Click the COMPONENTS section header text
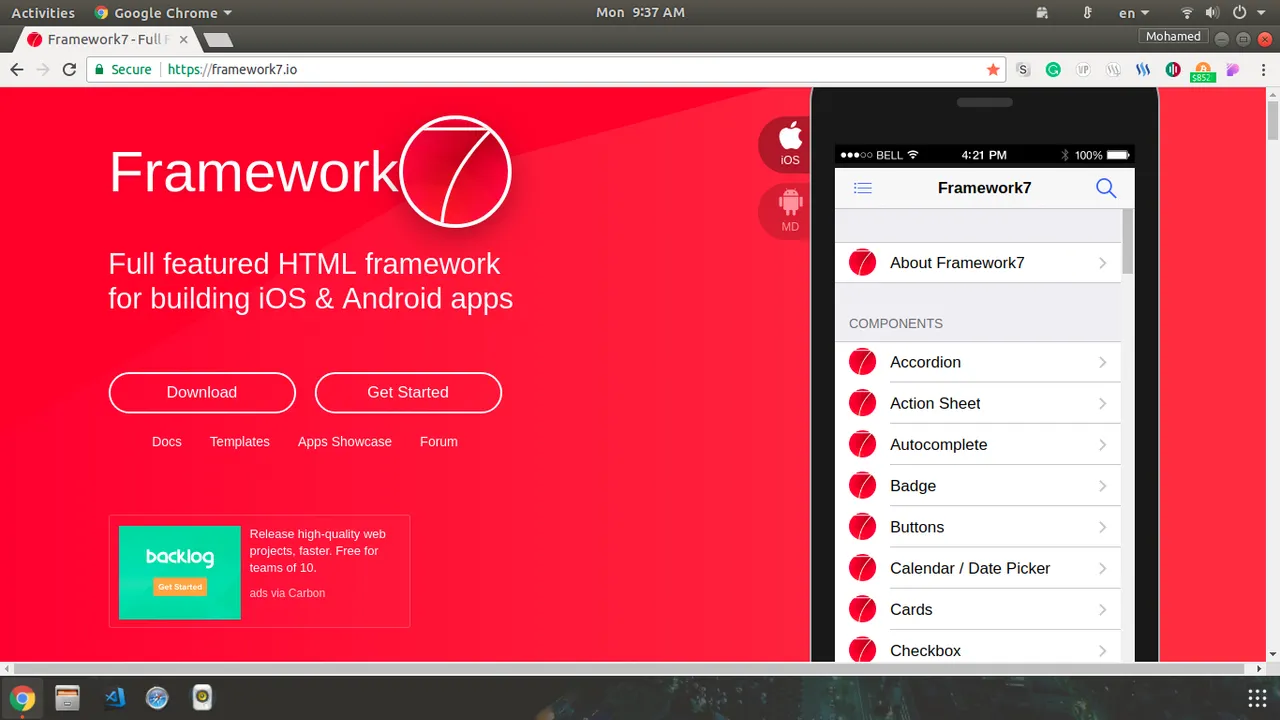1280x720 pixels. pos(896,323)
